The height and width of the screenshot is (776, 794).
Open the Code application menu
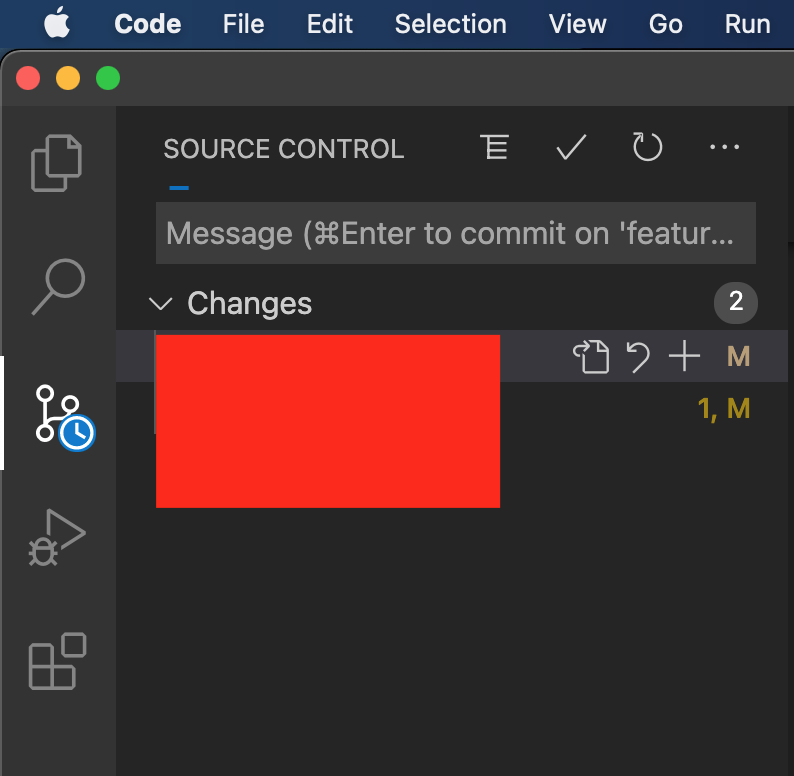pos(147,24)
